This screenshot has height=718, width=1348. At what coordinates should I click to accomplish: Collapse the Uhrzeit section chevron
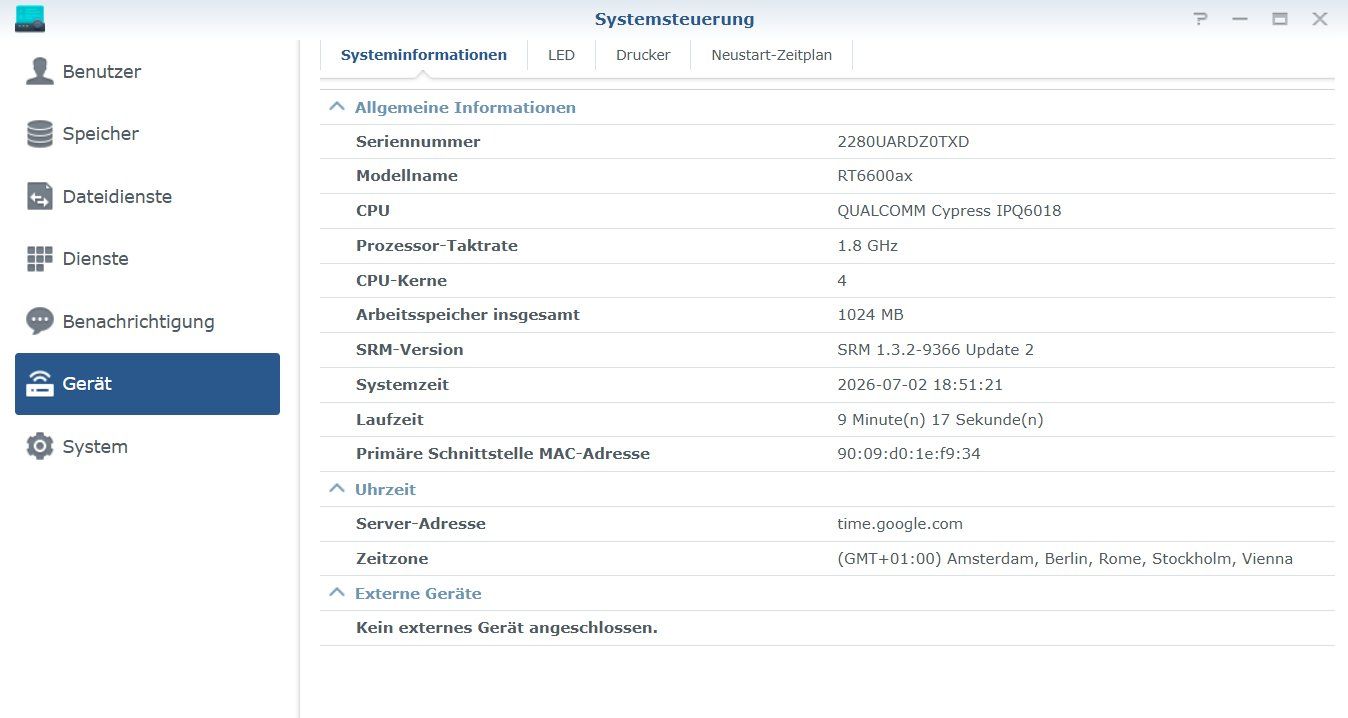(x=337, y=489)
